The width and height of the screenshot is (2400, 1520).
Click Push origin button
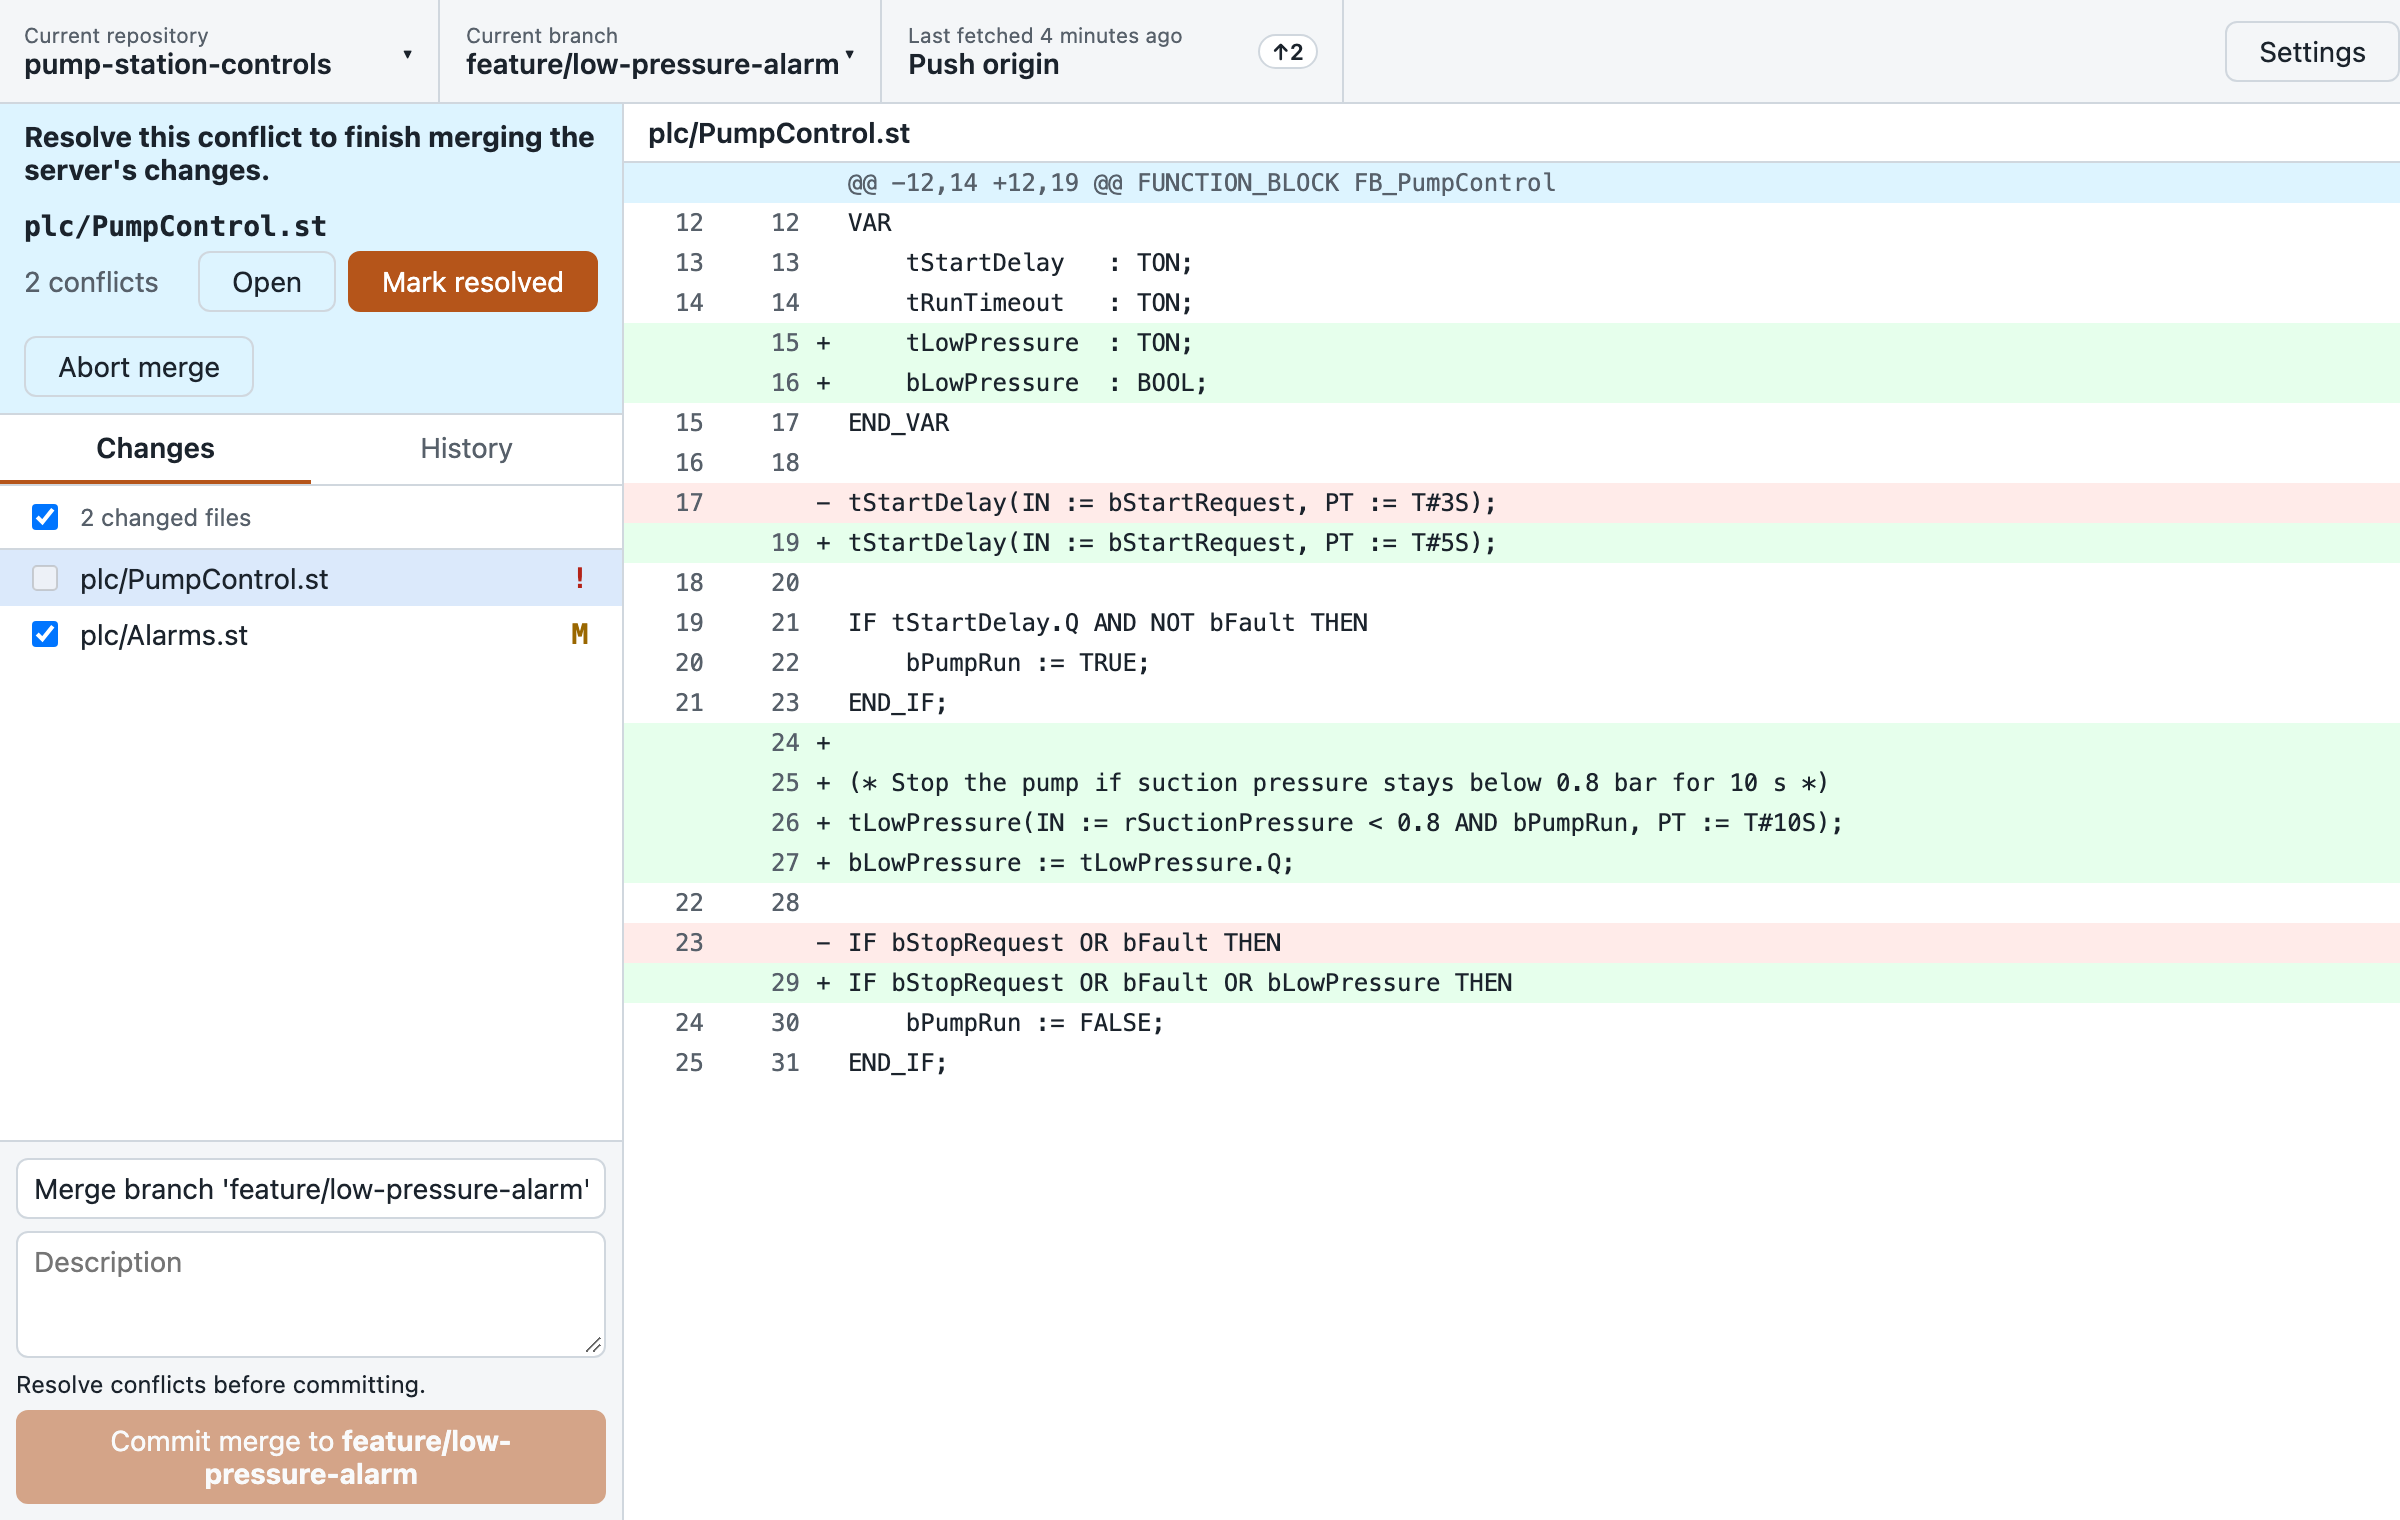pyautogui.click(x=1112, y=51)
